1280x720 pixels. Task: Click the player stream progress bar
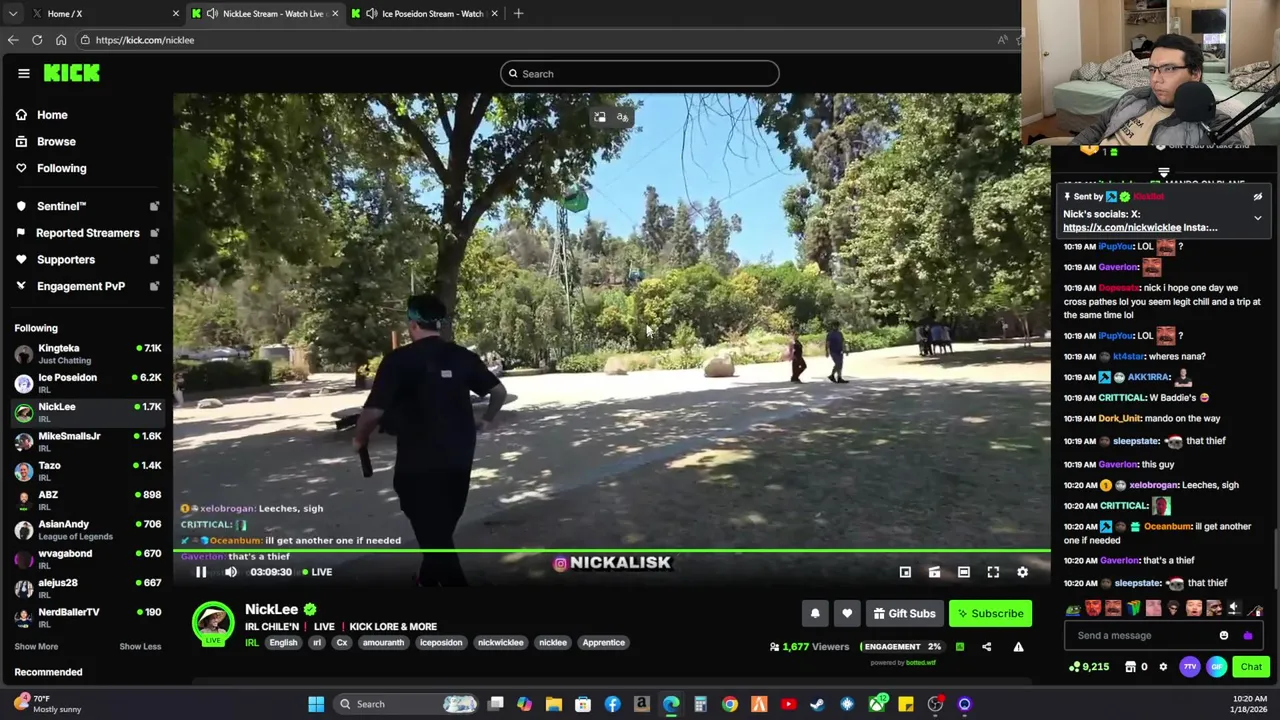pos(612,551)
